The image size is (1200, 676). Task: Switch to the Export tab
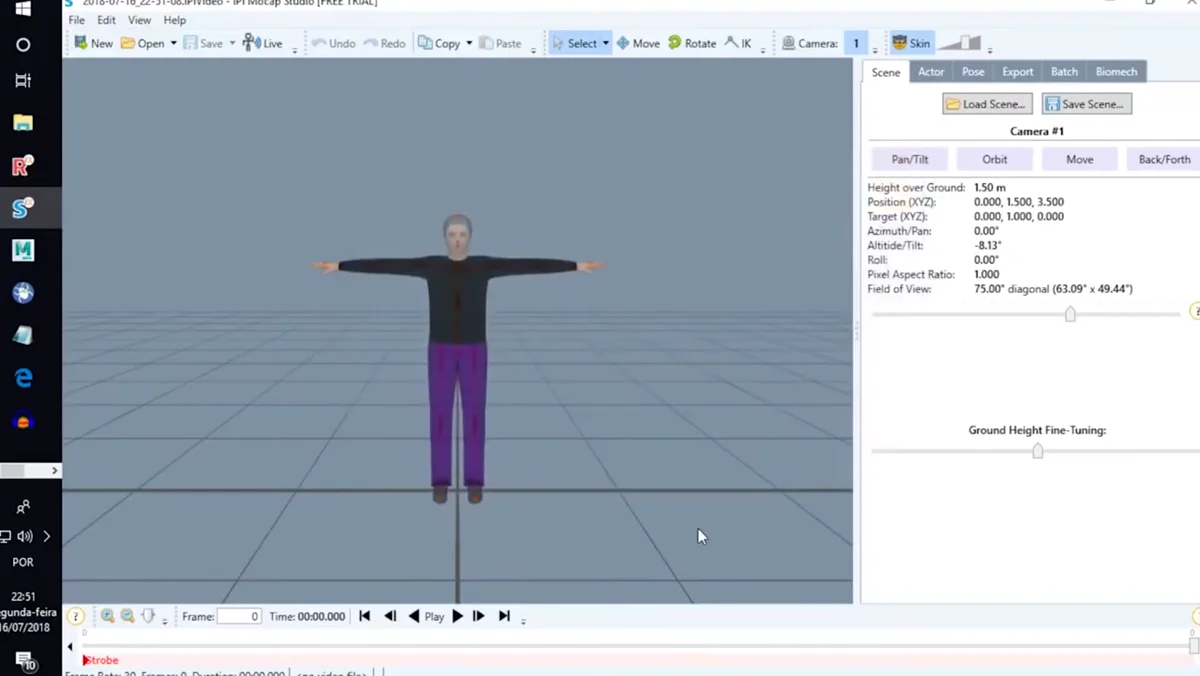pos(1018,72)
